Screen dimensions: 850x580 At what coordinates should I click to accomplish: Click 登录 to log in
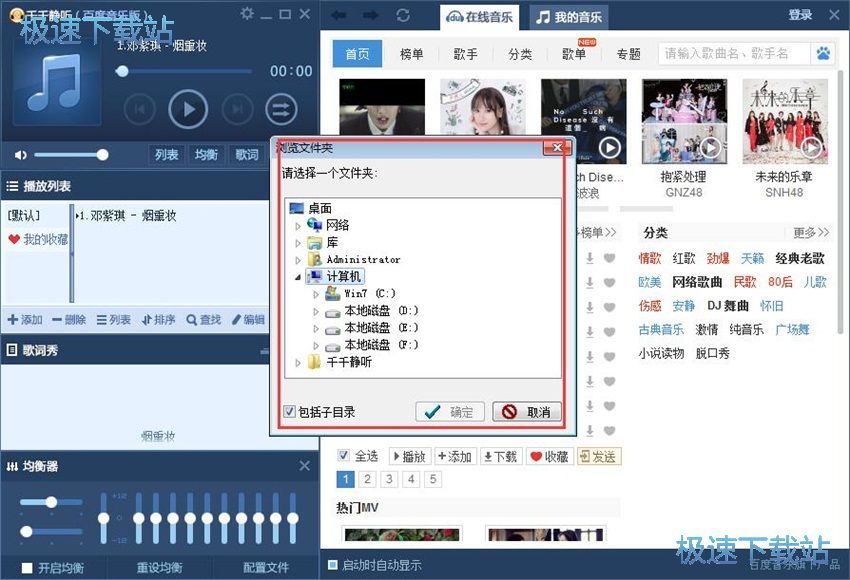tap(800, 15)
